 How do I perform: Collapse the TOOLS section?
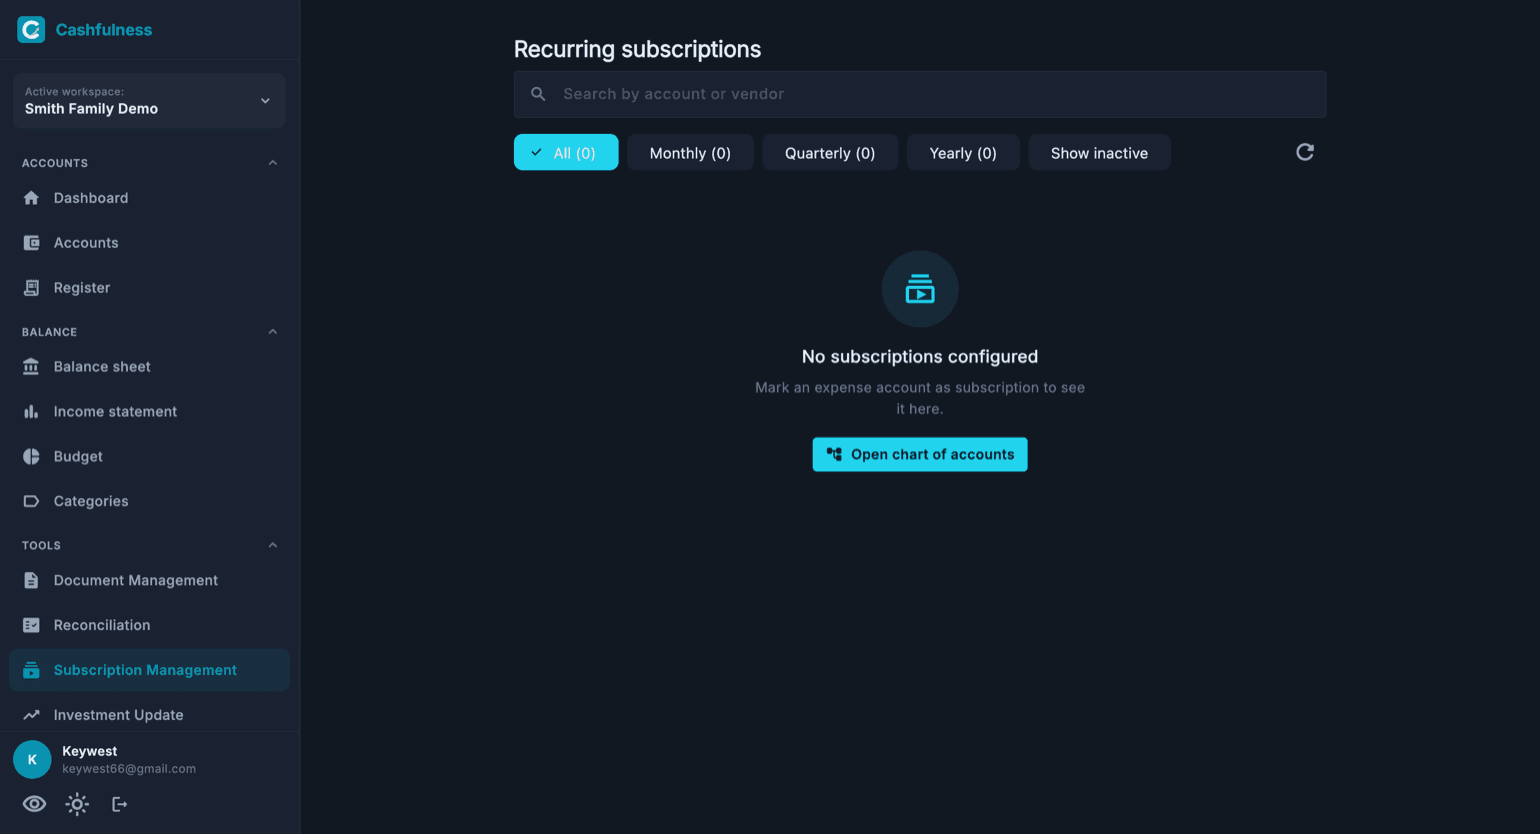(x=273, y=545)
